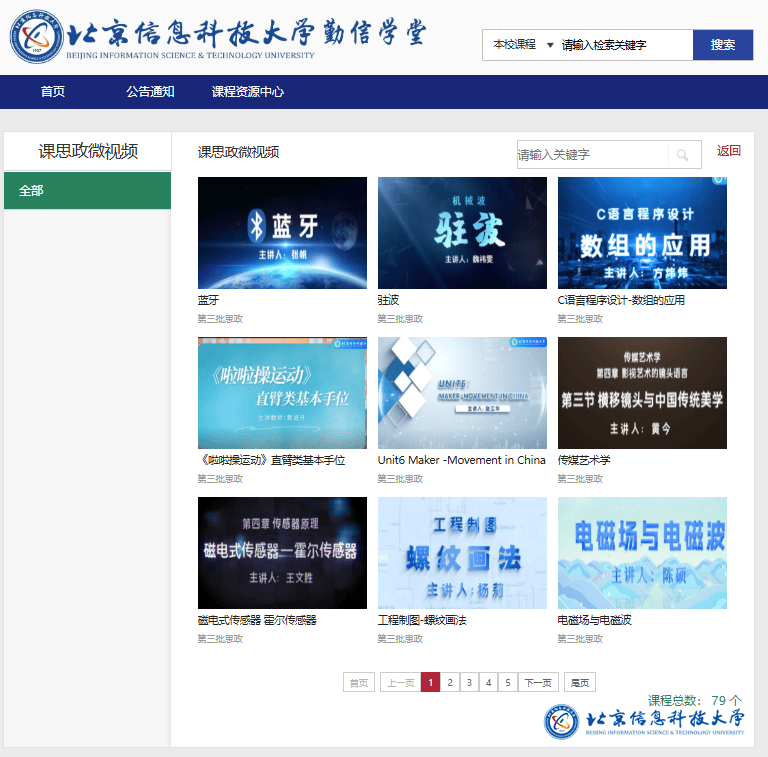Click Unit6 Maker -Movement in China title
The width and height of the screenshot is (768, 757).
461,460
